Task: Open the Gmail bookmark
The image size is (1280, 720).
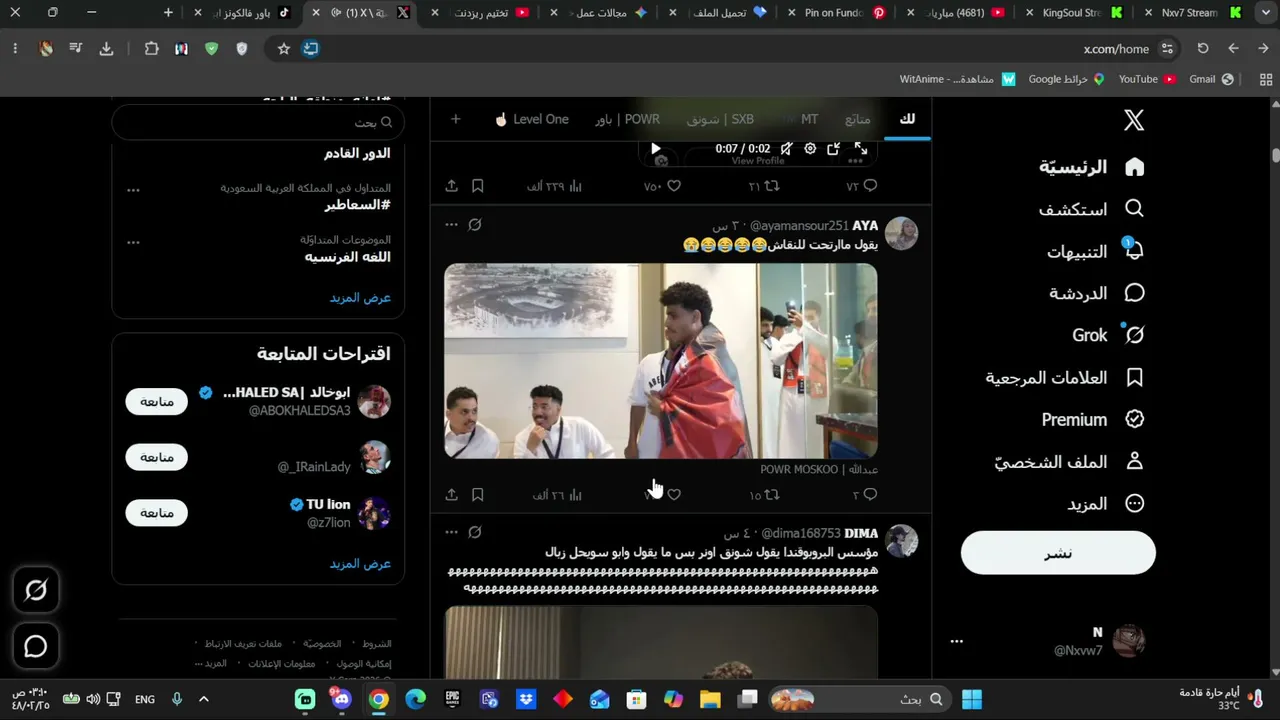Action: 1211,79
